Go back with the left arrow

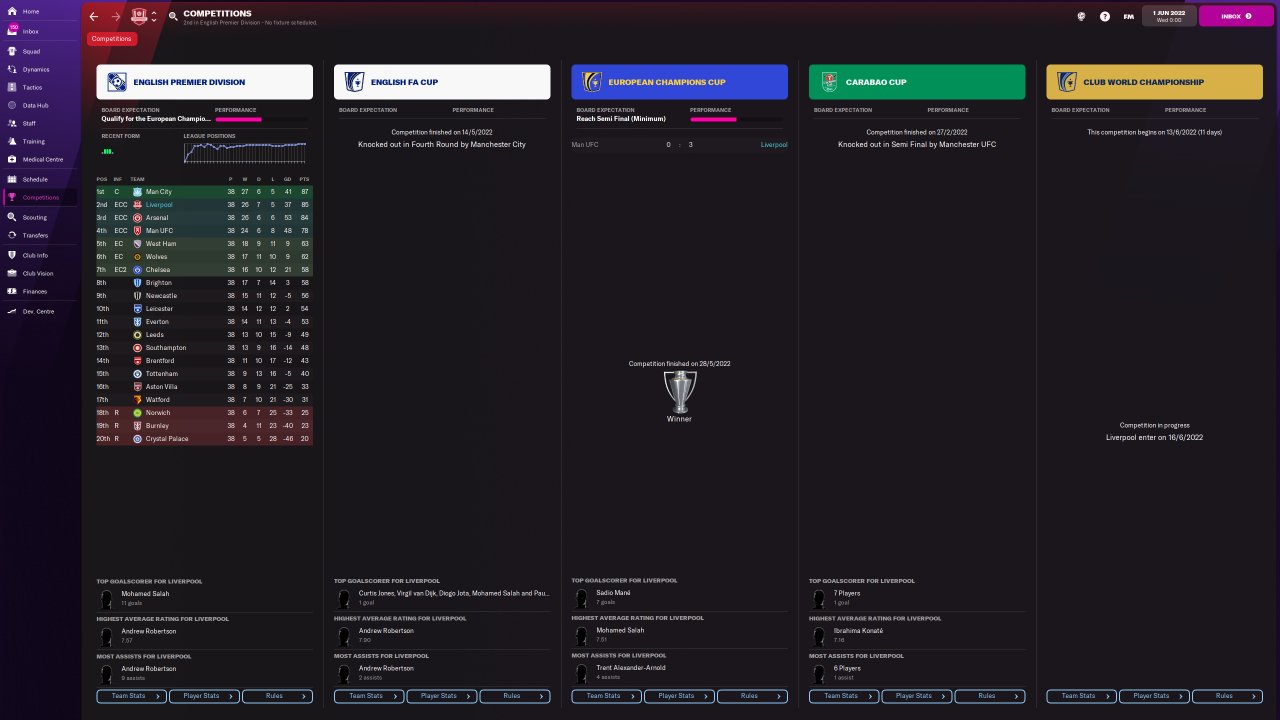(x=94, y=16)
